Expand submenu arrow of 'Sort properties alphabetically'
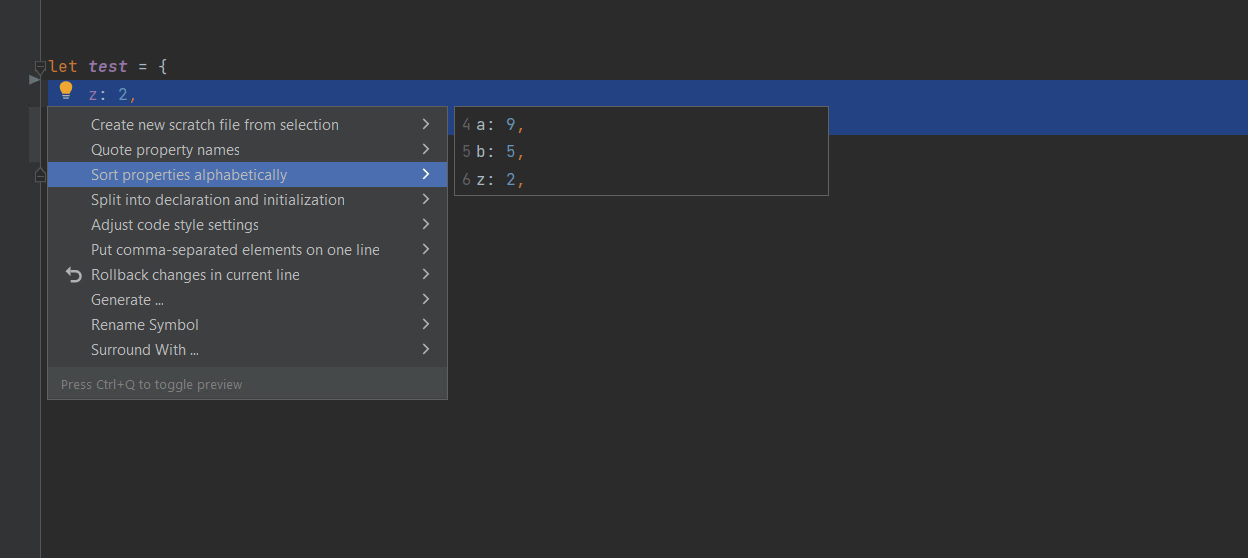The width and height of the screenshot is (1248, 558). 426,174
